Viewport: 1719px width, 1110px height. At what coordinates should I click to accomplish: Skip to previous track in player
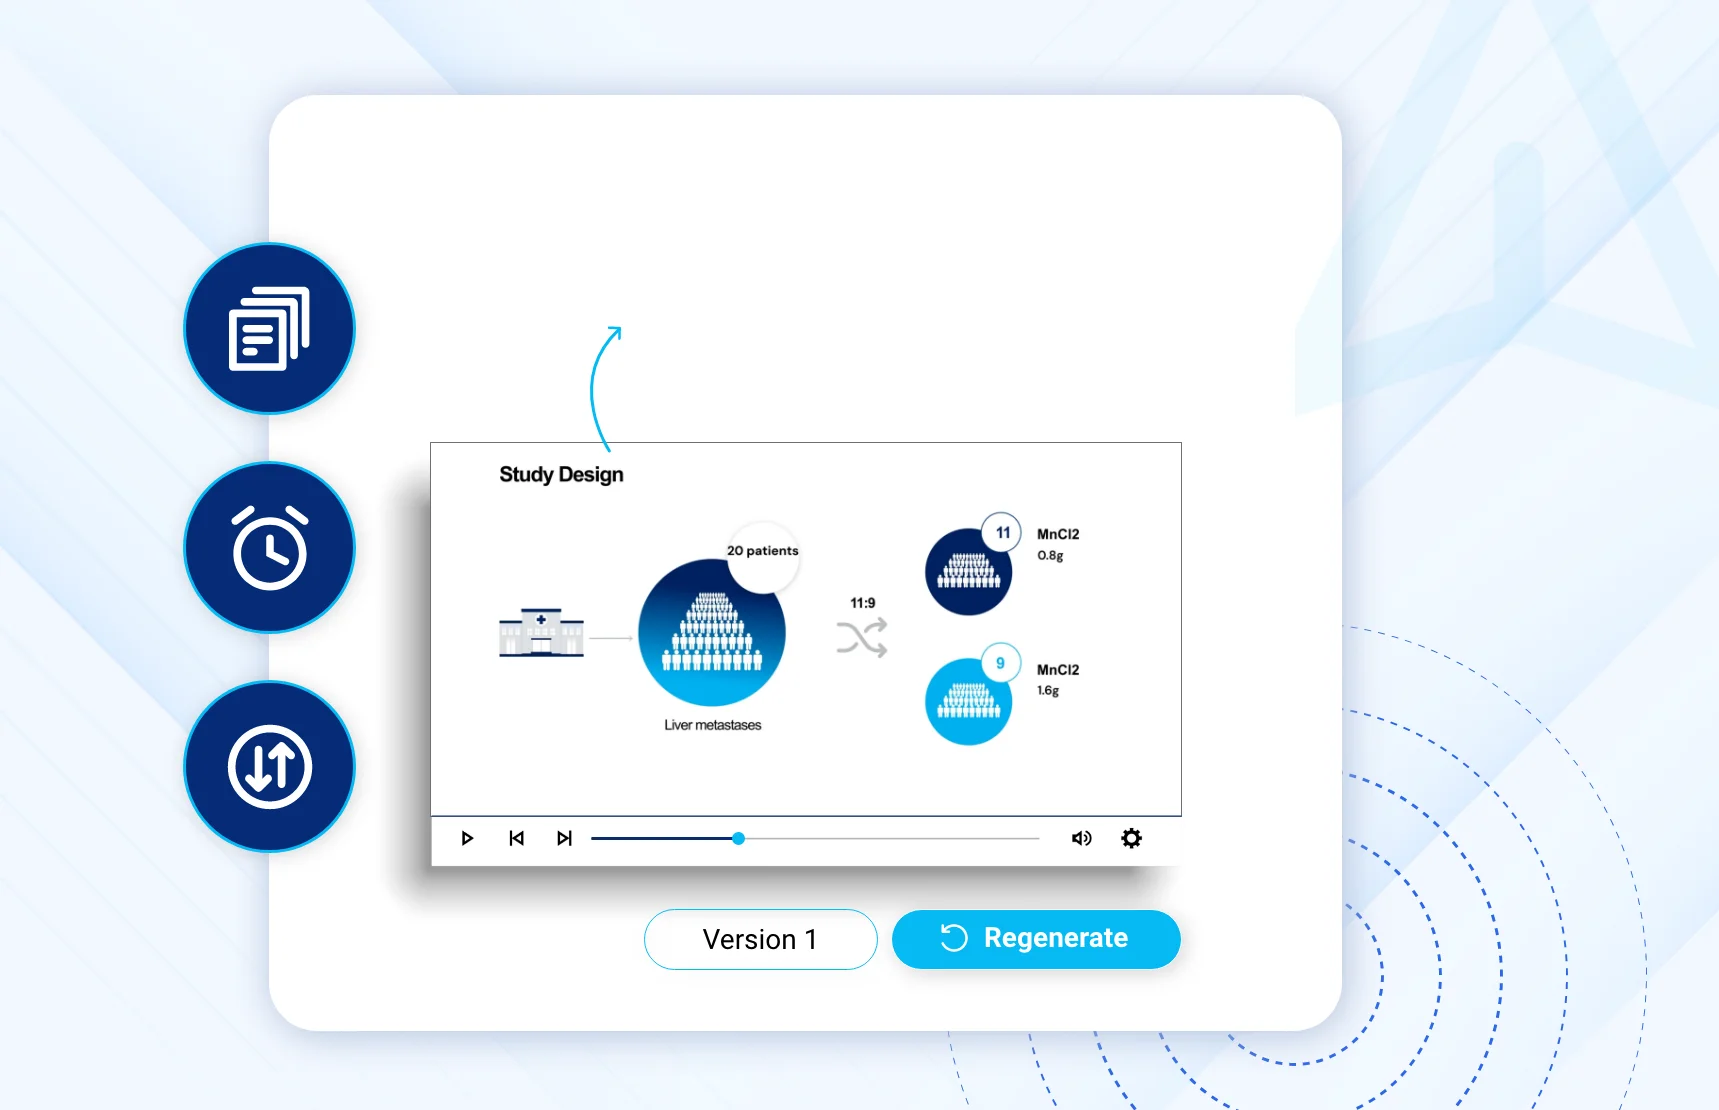[x=516, y=838]
